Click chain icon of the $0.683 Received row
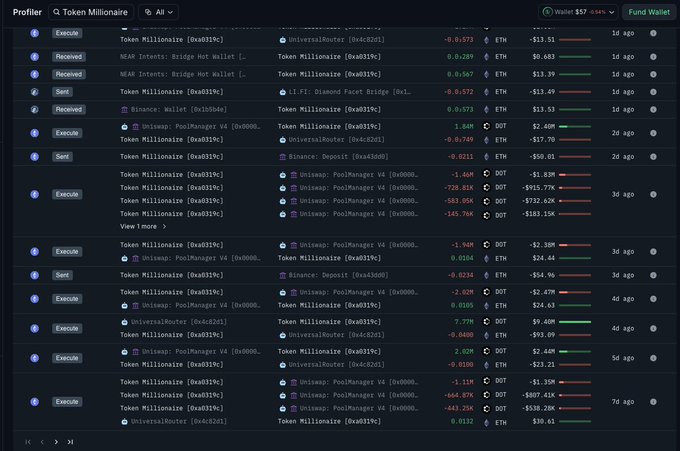The width and height of the screenshot is (680, 451). (x=35, y=57)
